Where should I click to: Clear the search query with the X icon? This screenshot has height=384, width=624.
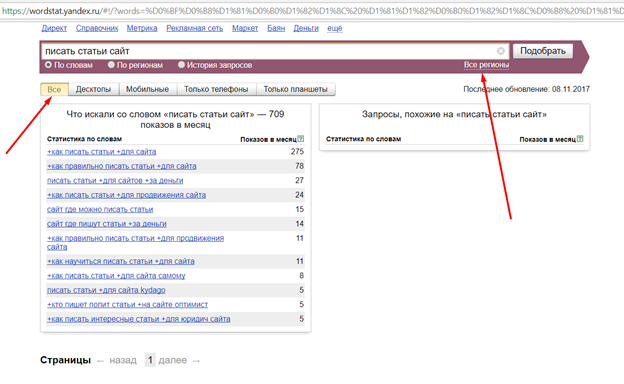point(501,51)
